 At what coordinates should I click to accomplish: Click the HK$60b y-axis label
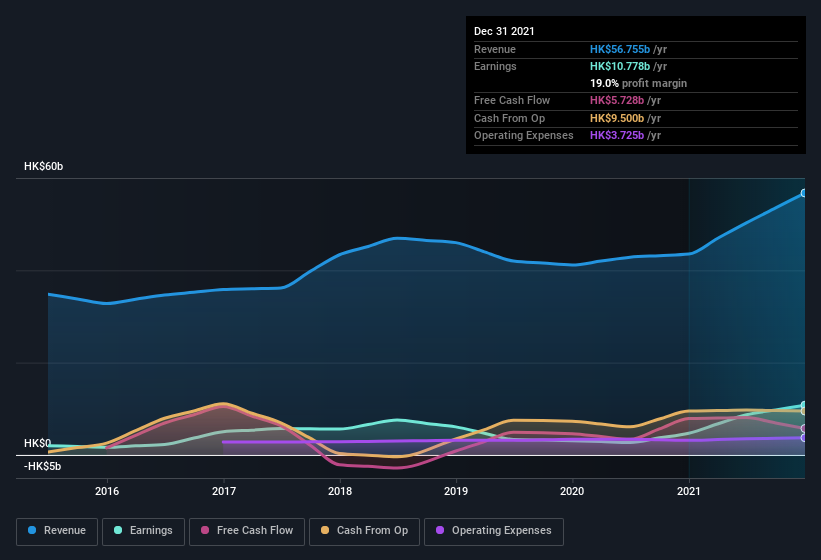(43, 166)
